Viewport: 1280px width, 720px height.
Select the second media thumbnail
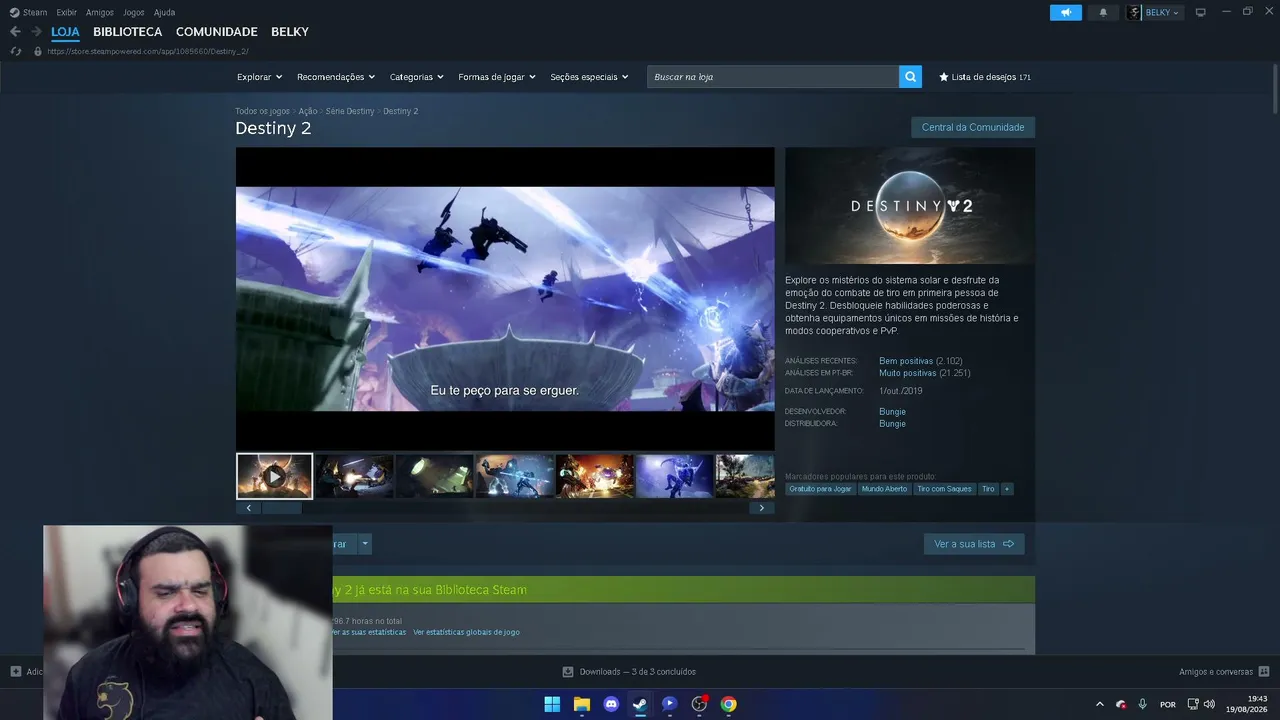pyautogui.click(x=355, y=476)
